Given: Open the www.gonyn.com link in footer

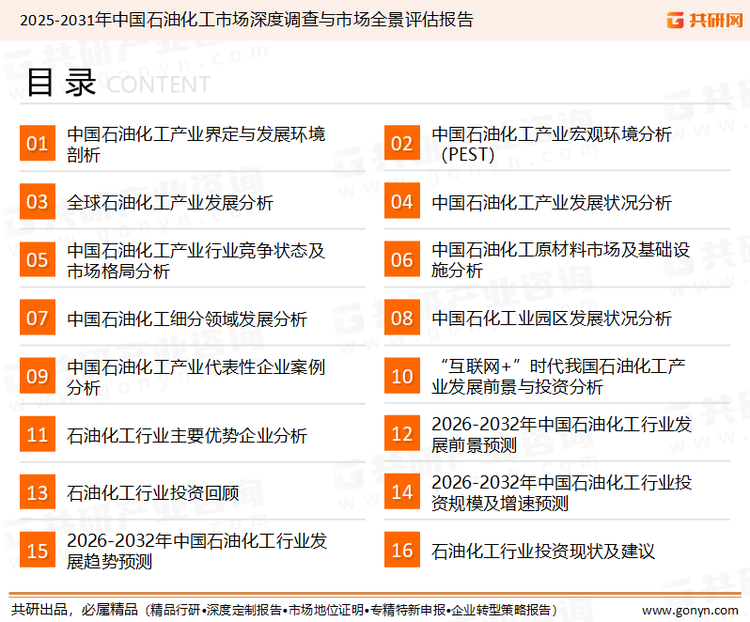Looking at the screenshot, I should [690, 611].
